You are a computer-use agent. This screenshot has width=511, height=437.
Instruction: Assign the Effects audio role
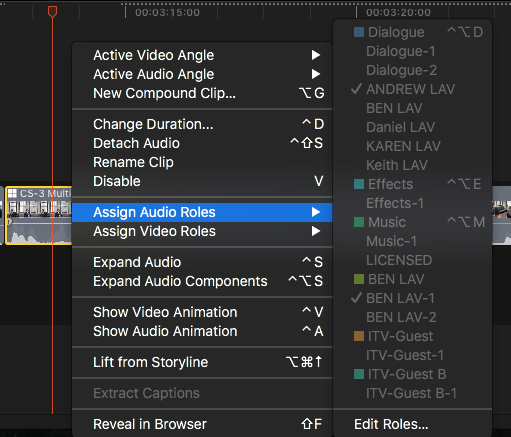413,184
